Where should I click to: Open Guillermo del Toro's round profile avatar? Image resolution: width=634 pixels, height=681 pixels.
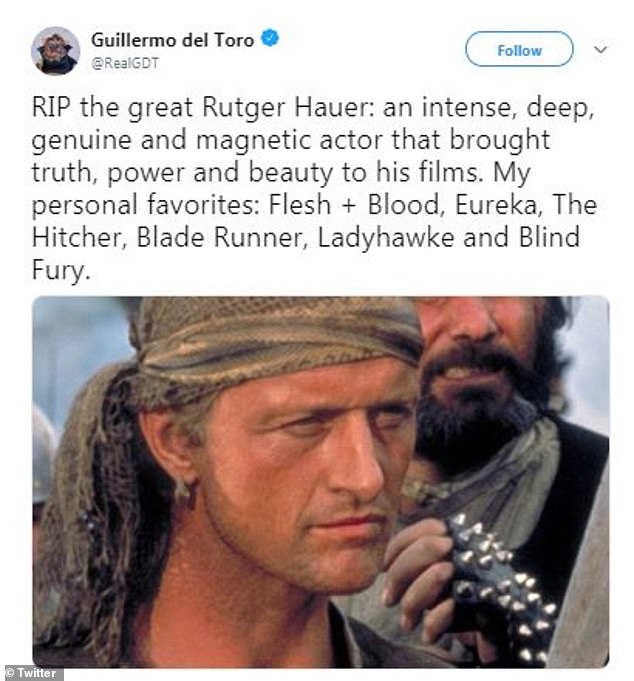(56, 51)
